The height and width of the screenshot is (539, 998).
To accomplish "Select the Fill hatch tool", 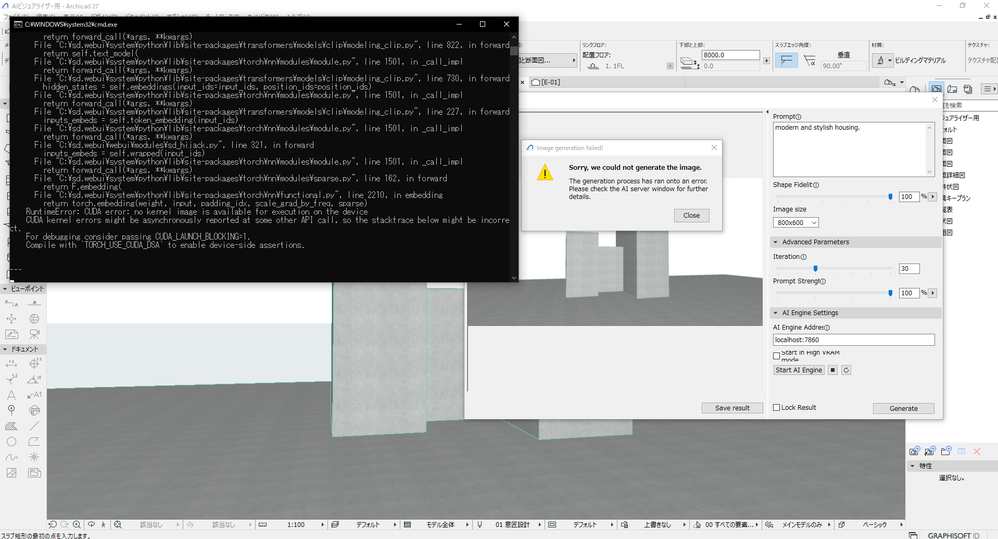I will 11,426.
